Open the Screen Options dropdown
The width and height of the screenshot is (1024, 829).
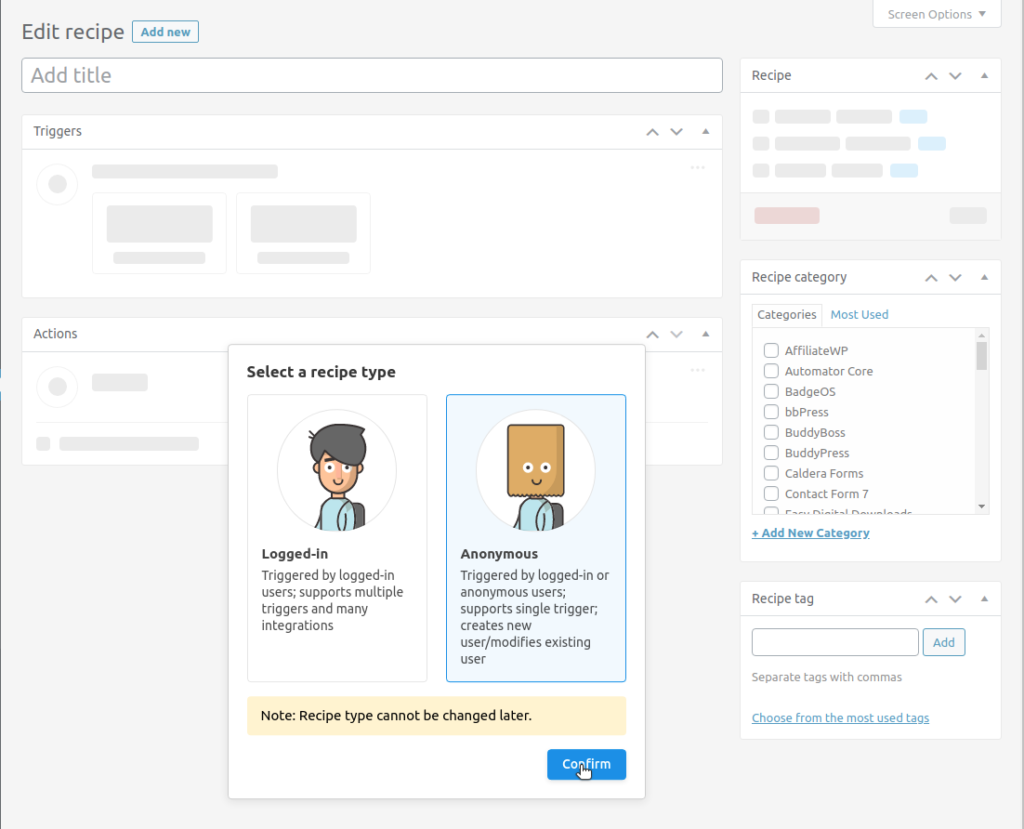tap(935, 14)
